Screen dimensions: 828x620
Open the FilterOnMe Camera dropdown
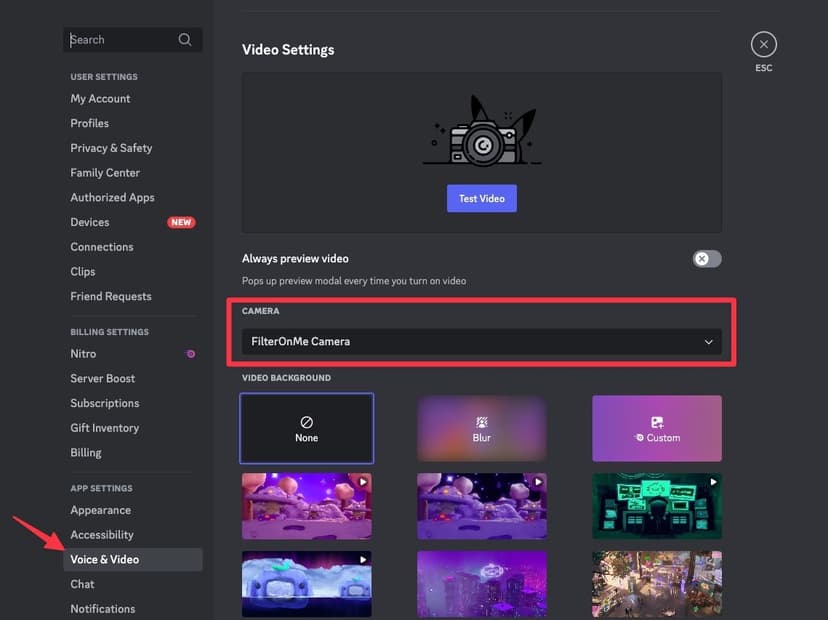481,341
